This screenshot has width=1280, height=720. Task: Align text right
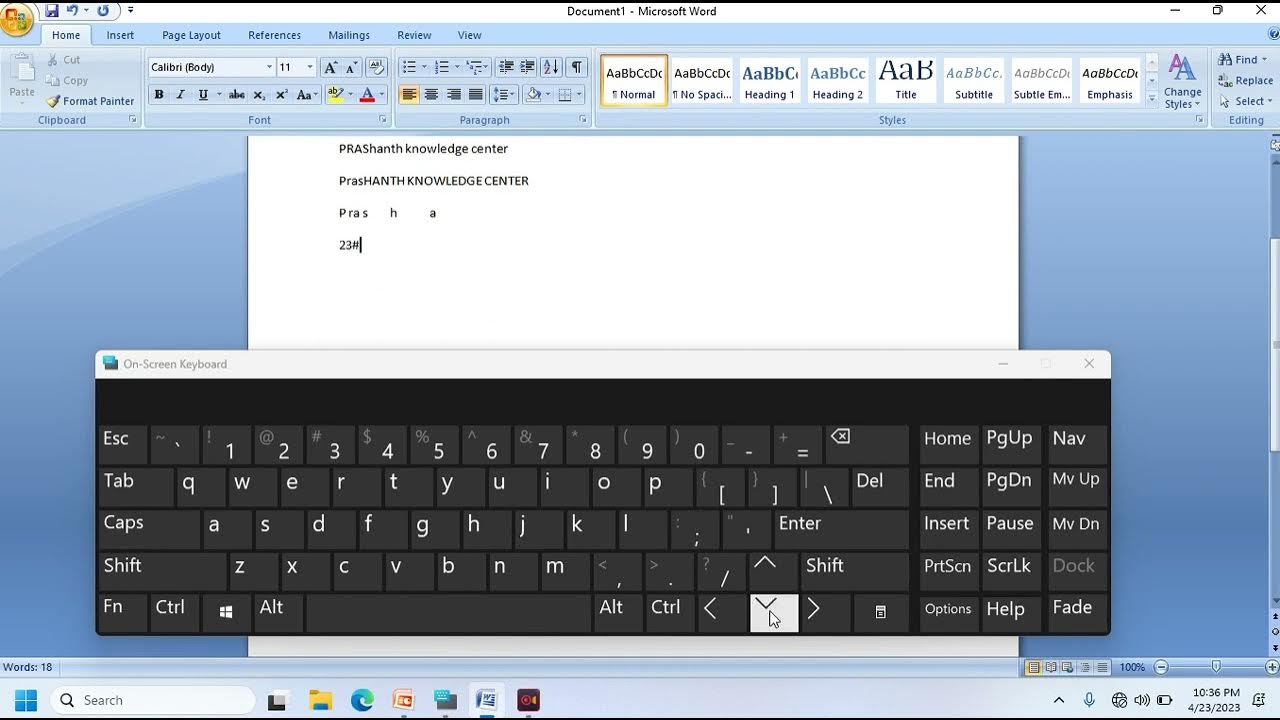pyautogui.click(x=453, y=95)
